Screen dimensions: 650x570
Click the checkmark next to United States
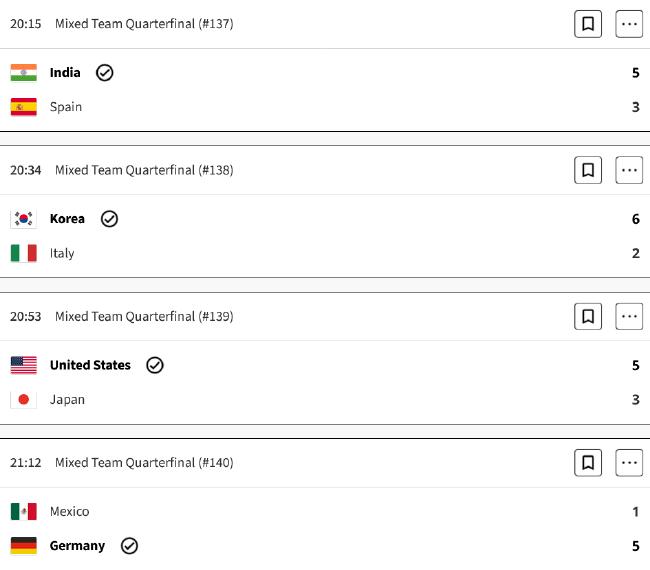155,365
